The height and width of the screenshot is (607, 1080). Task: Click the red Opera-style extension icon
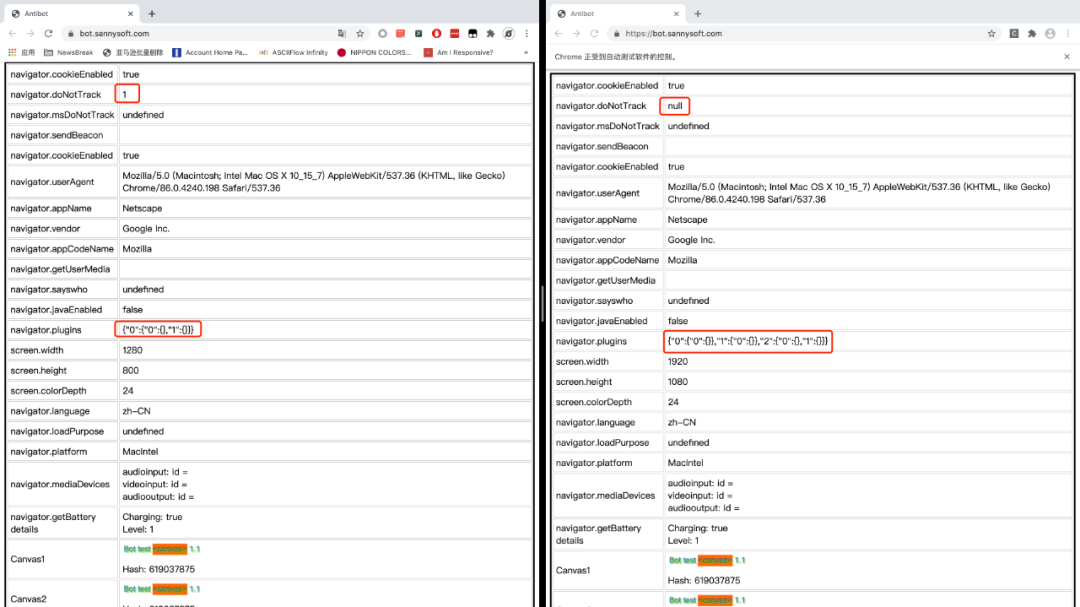pos(437,33)
